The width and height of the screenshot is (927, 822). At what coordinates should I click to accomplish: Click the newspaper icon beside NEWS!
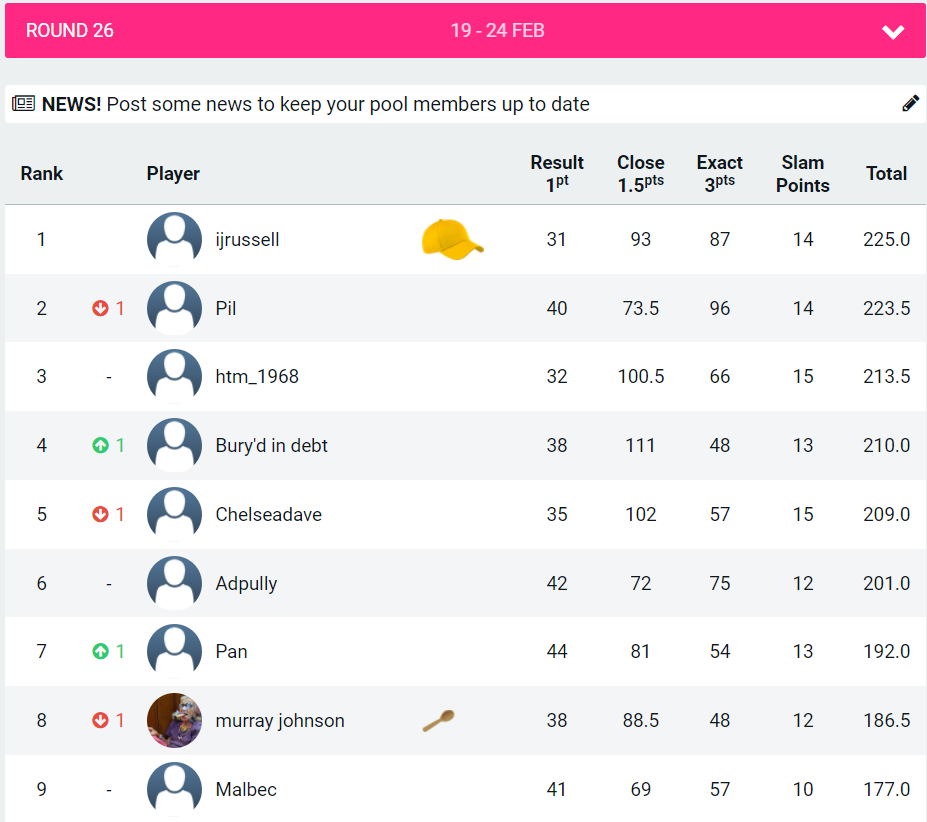tap(23, 104)
